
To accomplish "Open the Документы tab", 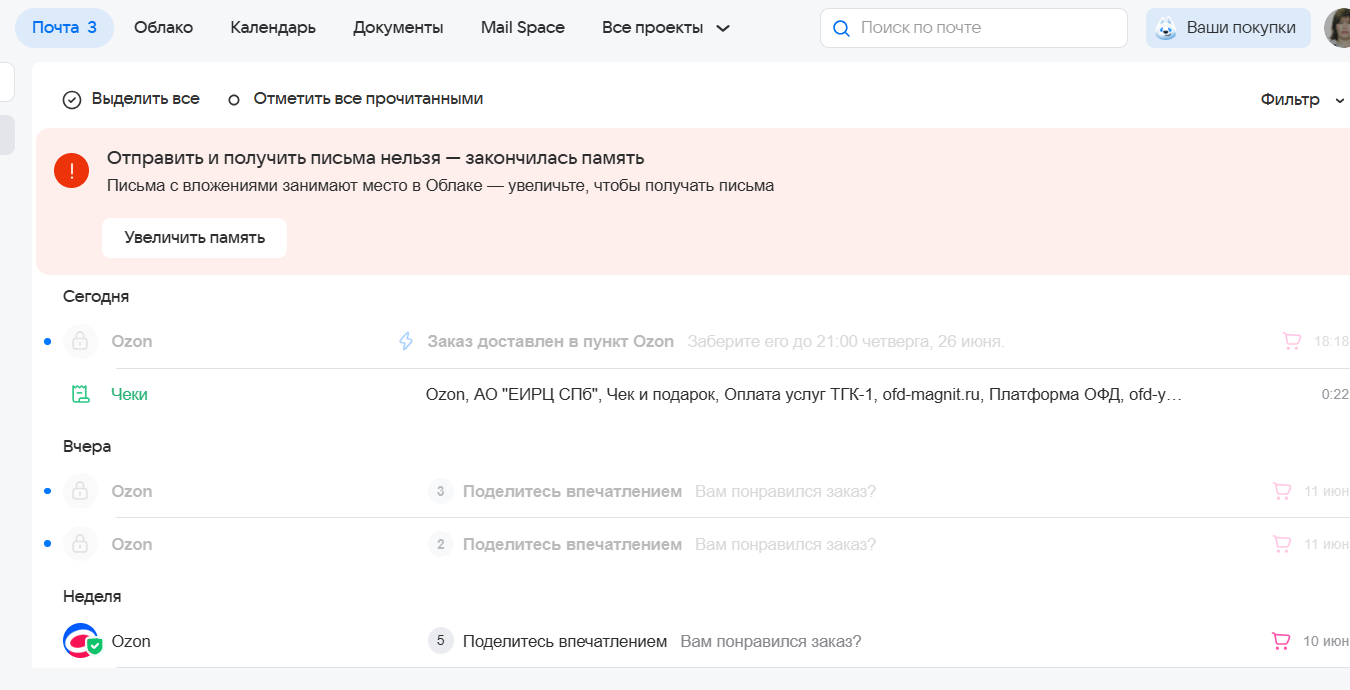I will point(398,28).
